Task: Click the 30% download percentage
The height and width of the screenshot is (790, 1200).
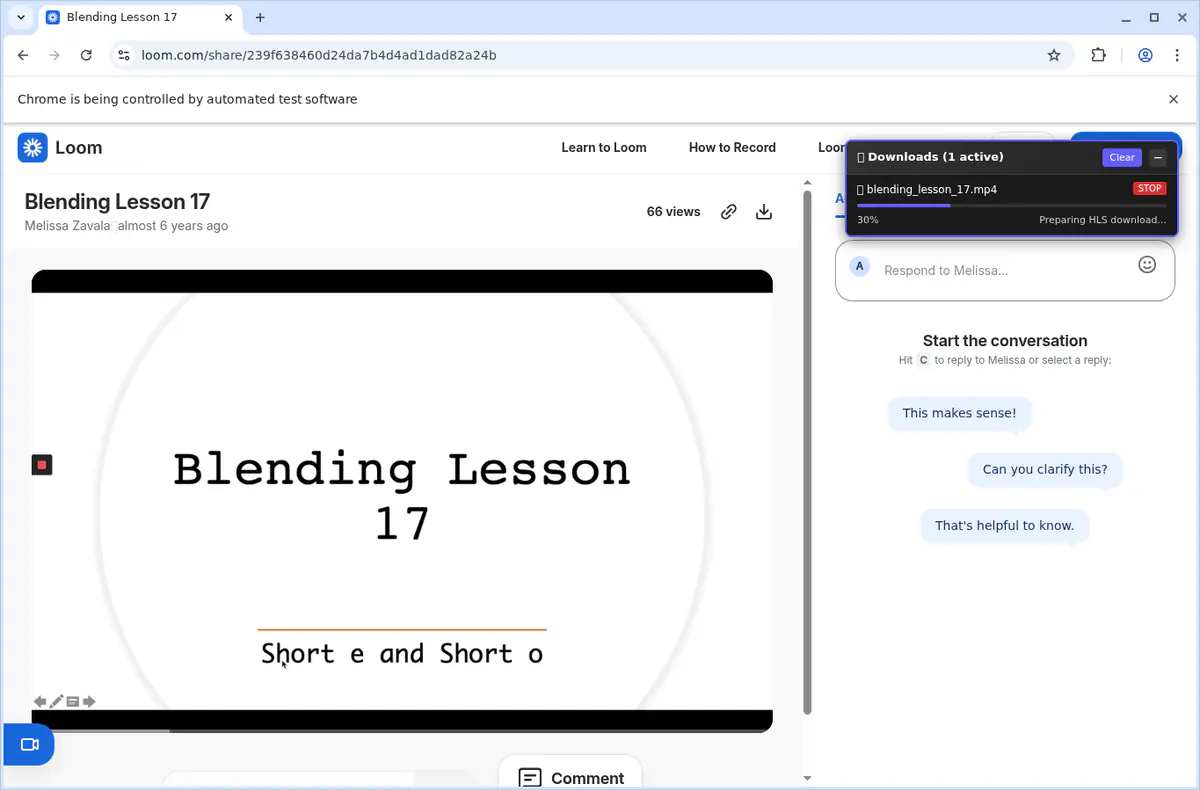Action: point(868,220)
